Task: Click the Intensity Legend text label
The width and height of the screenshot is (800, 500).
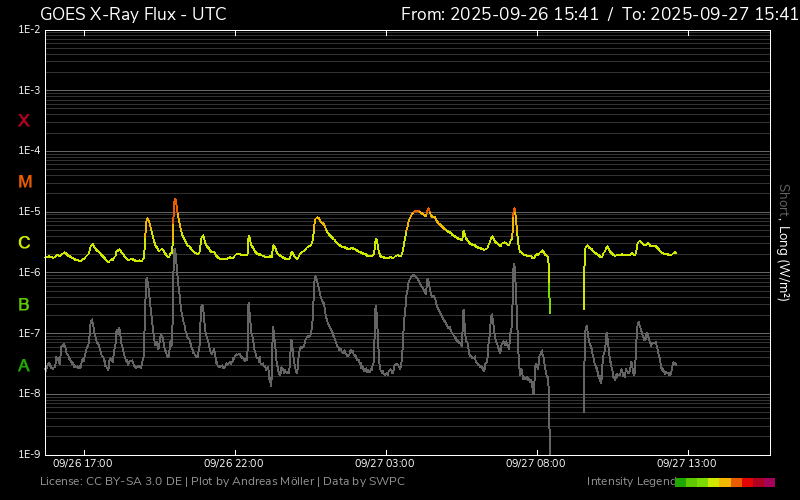Action: (629, 482)
